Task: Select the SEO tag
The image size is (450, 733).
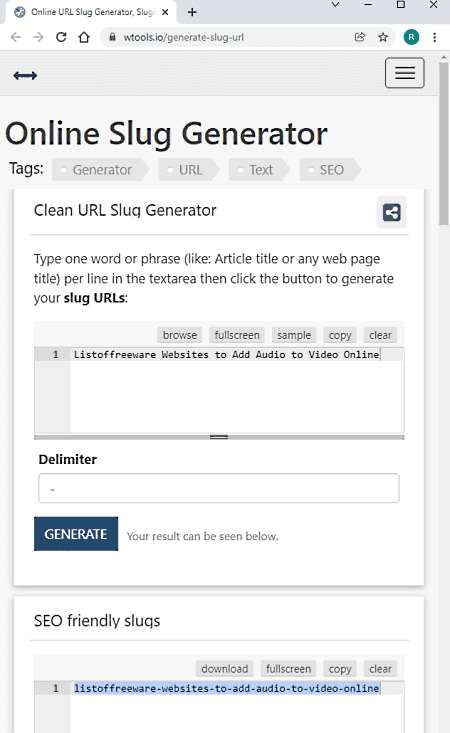Action: coord(330,170)
